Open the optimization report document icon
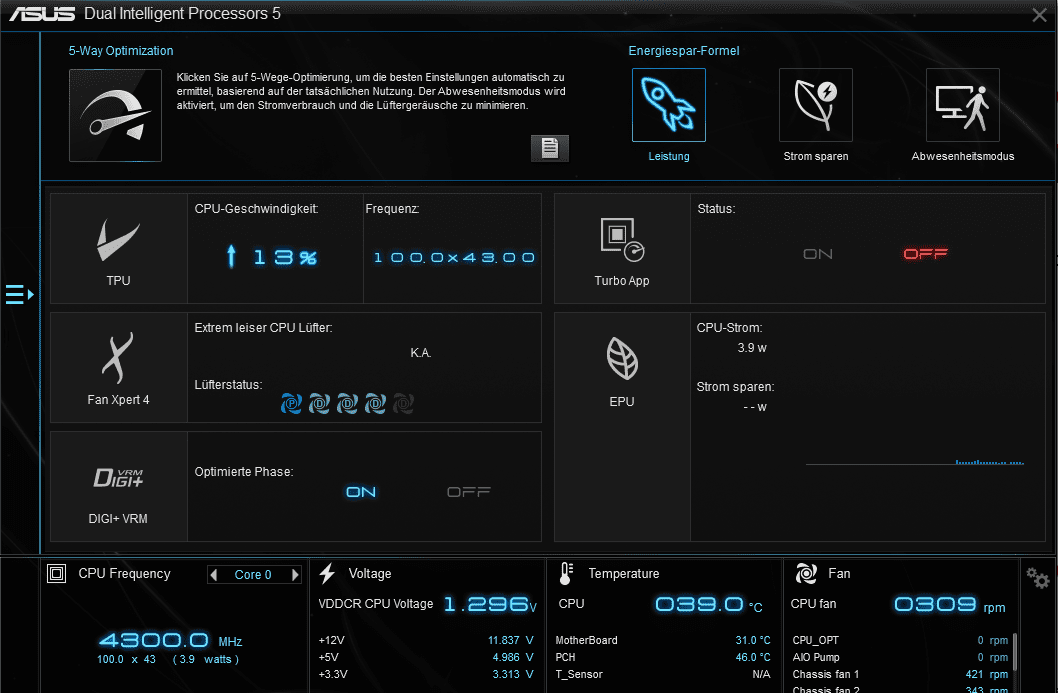The image size is (1058, 693). point(550,148)
